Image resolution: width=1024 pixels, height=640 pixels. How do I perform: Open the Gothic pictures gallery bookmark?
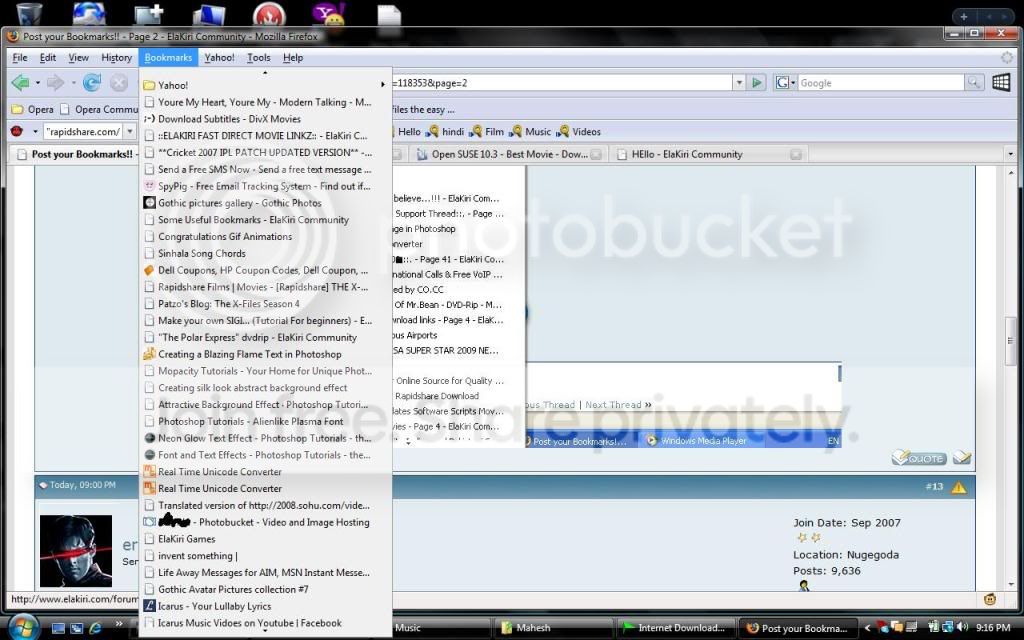pyautogui.click(x=239, y=203)
